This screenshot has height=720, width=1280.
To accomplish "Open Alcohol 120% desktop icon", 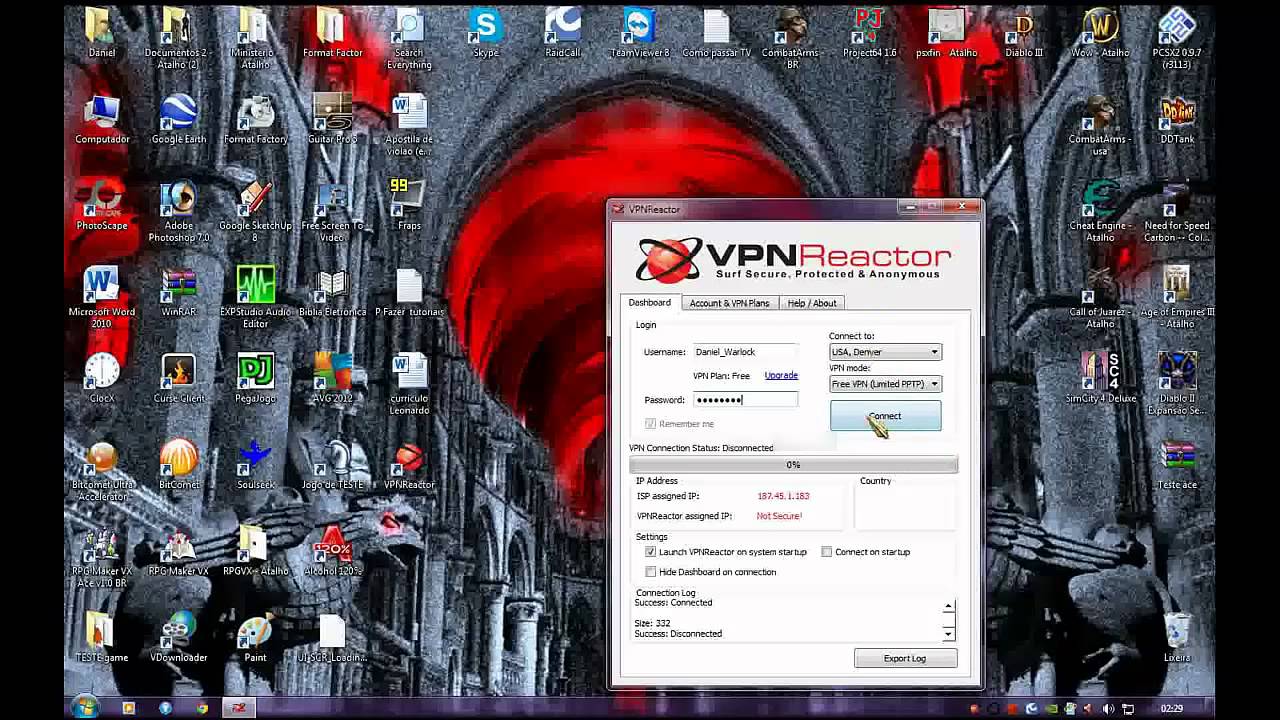I will (332, 551).
